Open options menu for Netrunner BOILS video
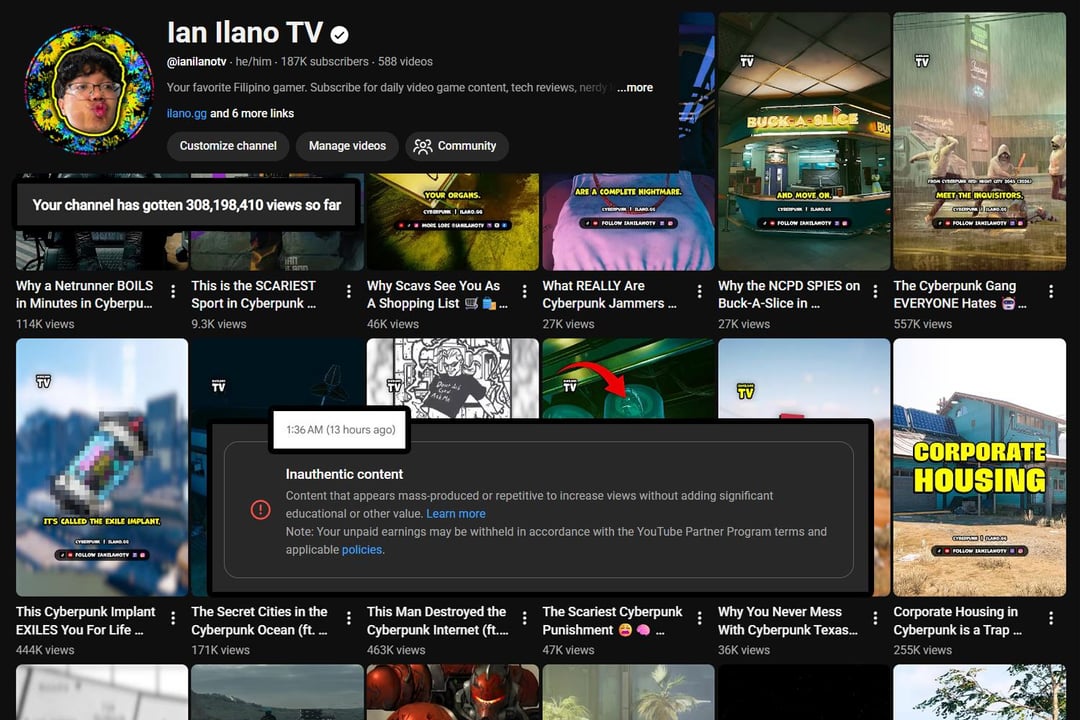This screenshot has height=720, width=1080. [x=173, y=291]
